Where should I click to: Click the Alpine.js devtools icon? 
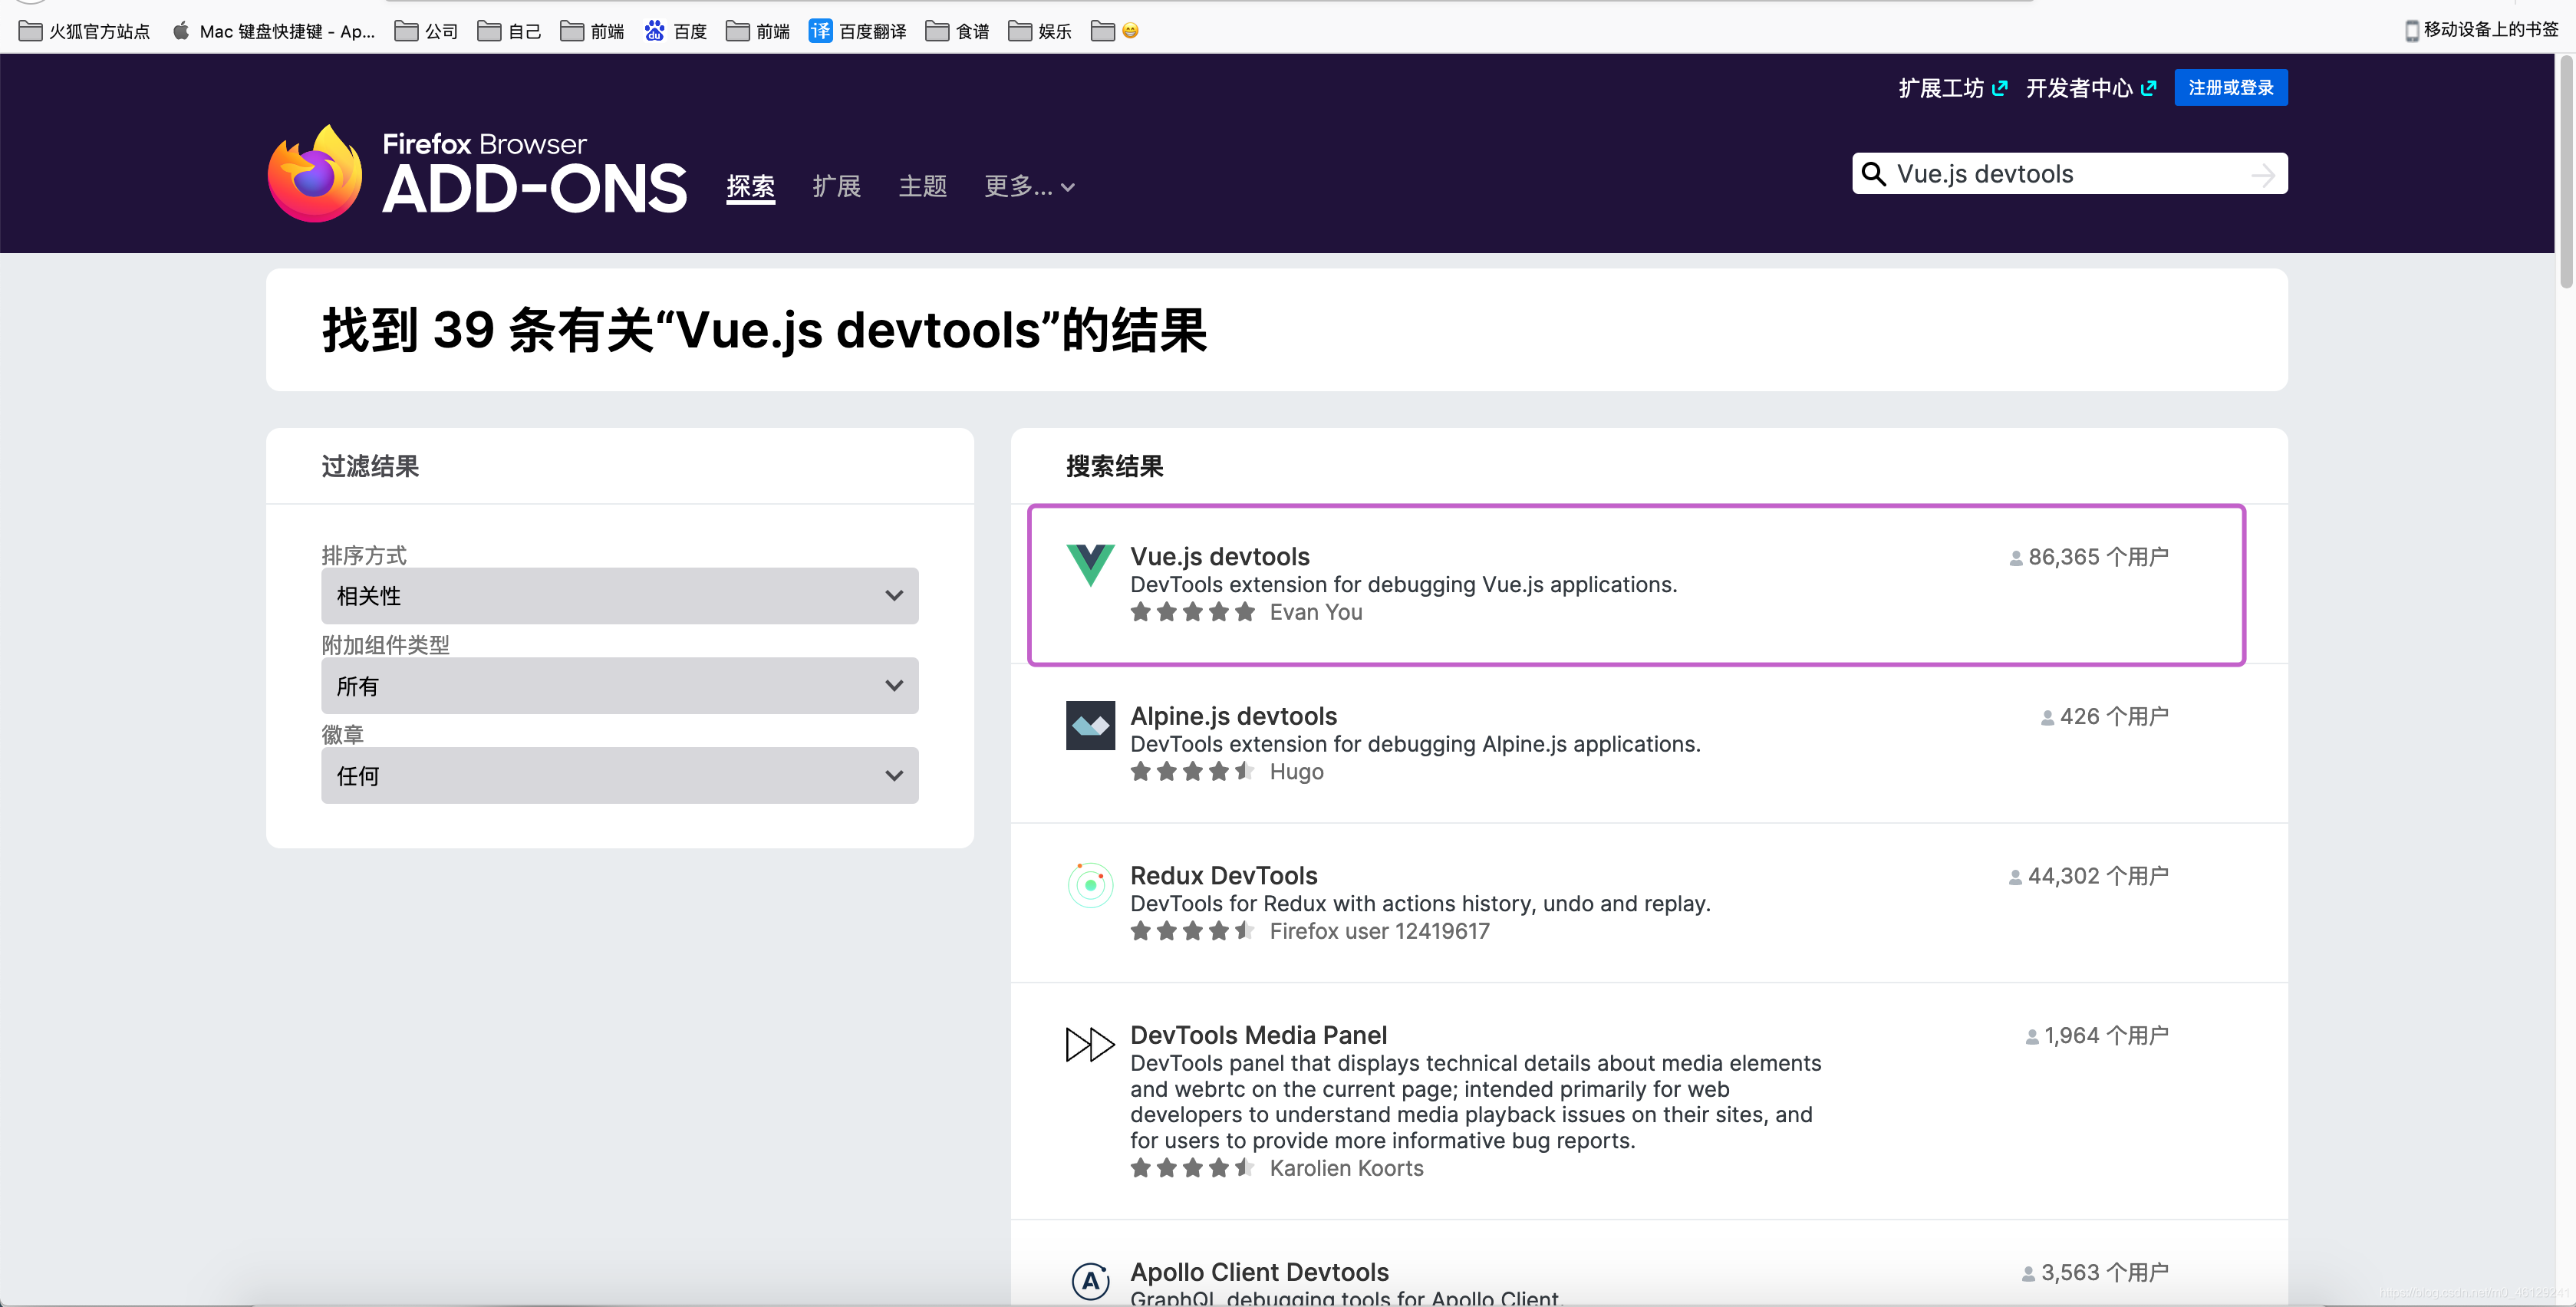(x=1090, y=725)
